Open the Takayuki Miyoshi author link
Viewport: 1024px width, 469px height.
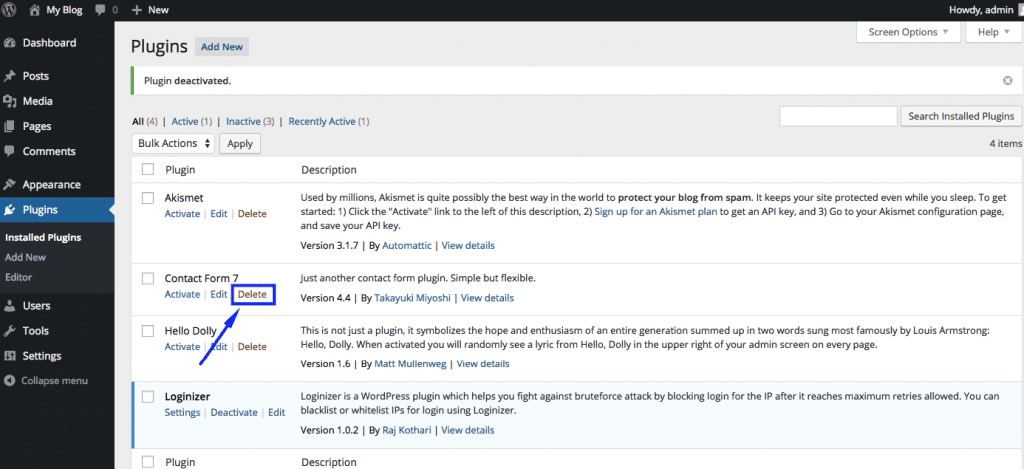coord(414,298)
